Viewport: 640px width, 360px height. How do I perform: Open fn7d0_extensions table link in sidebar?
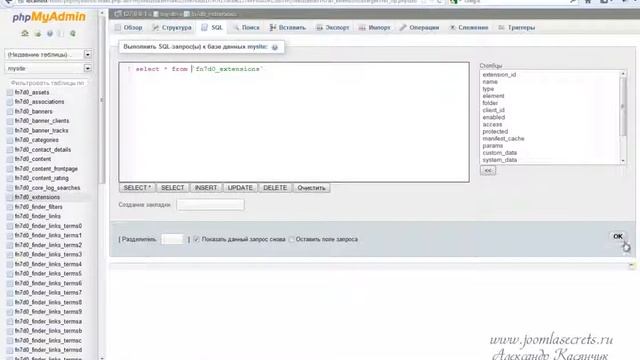coord(37,197)
